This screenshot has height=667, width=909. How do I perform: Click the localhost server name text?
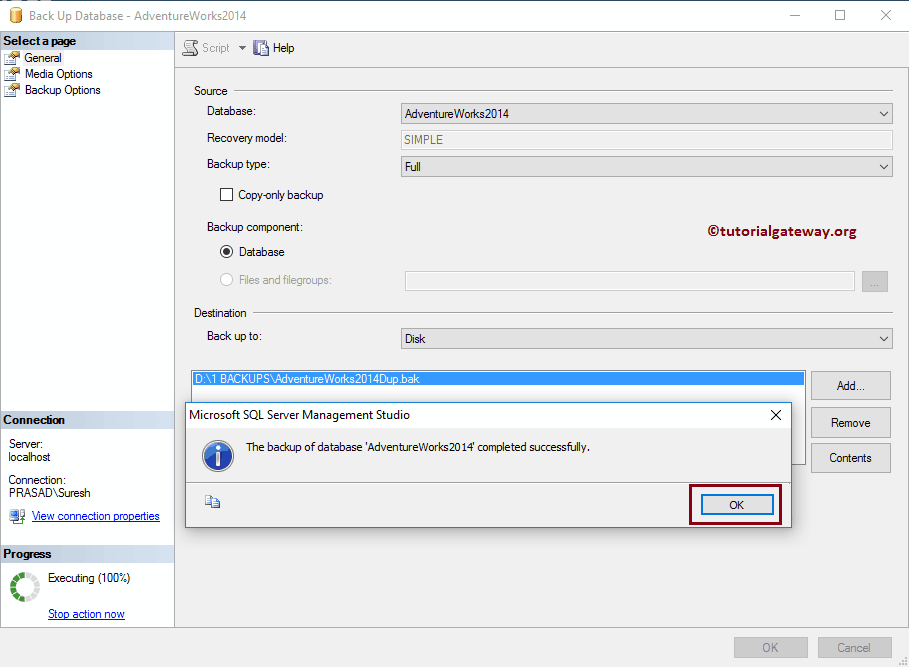pyautogui.click(x=30, y=457)
